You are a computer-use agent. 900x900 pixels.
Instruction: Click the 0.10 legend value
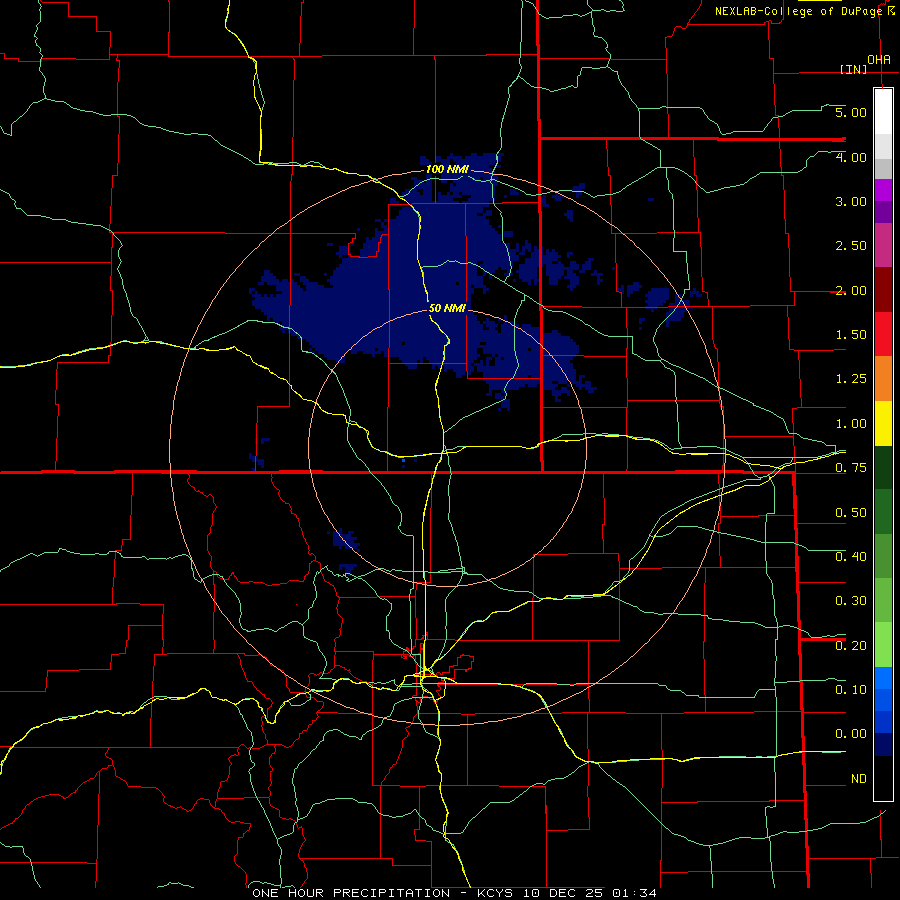click(851, 690)
